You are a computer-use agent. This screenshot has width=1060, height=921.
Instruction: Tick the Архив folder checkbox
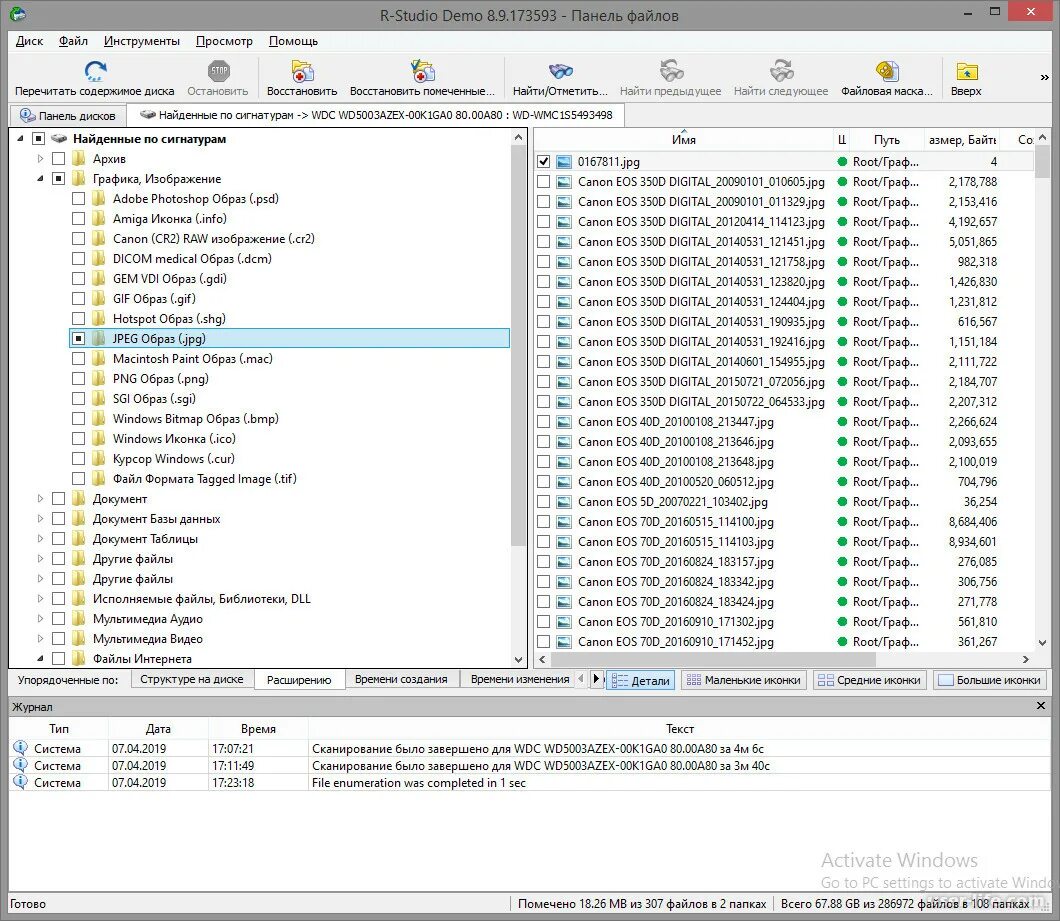59,159
